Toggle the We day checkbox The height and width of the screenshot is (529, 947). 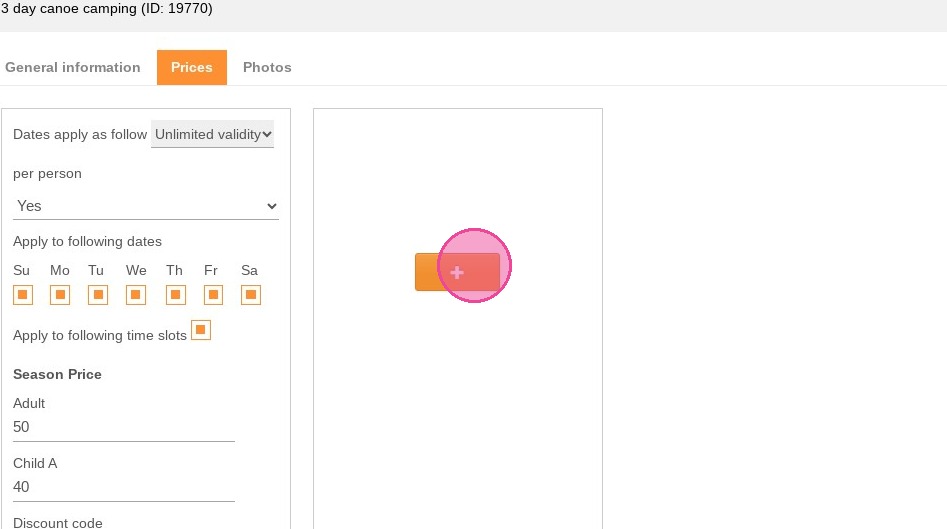[136, 295]
